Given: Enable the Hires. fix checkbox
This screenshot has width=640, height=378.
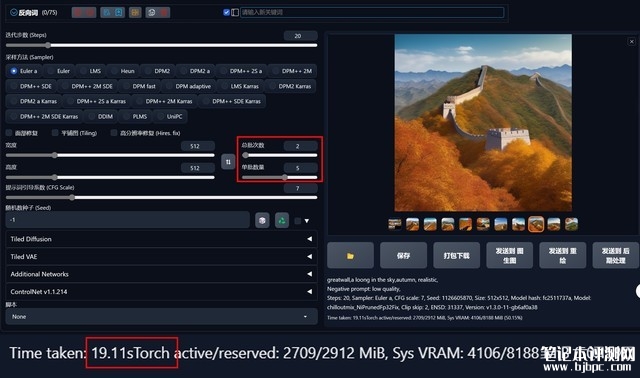Looking at the screenshot, I should pos(114,133).
